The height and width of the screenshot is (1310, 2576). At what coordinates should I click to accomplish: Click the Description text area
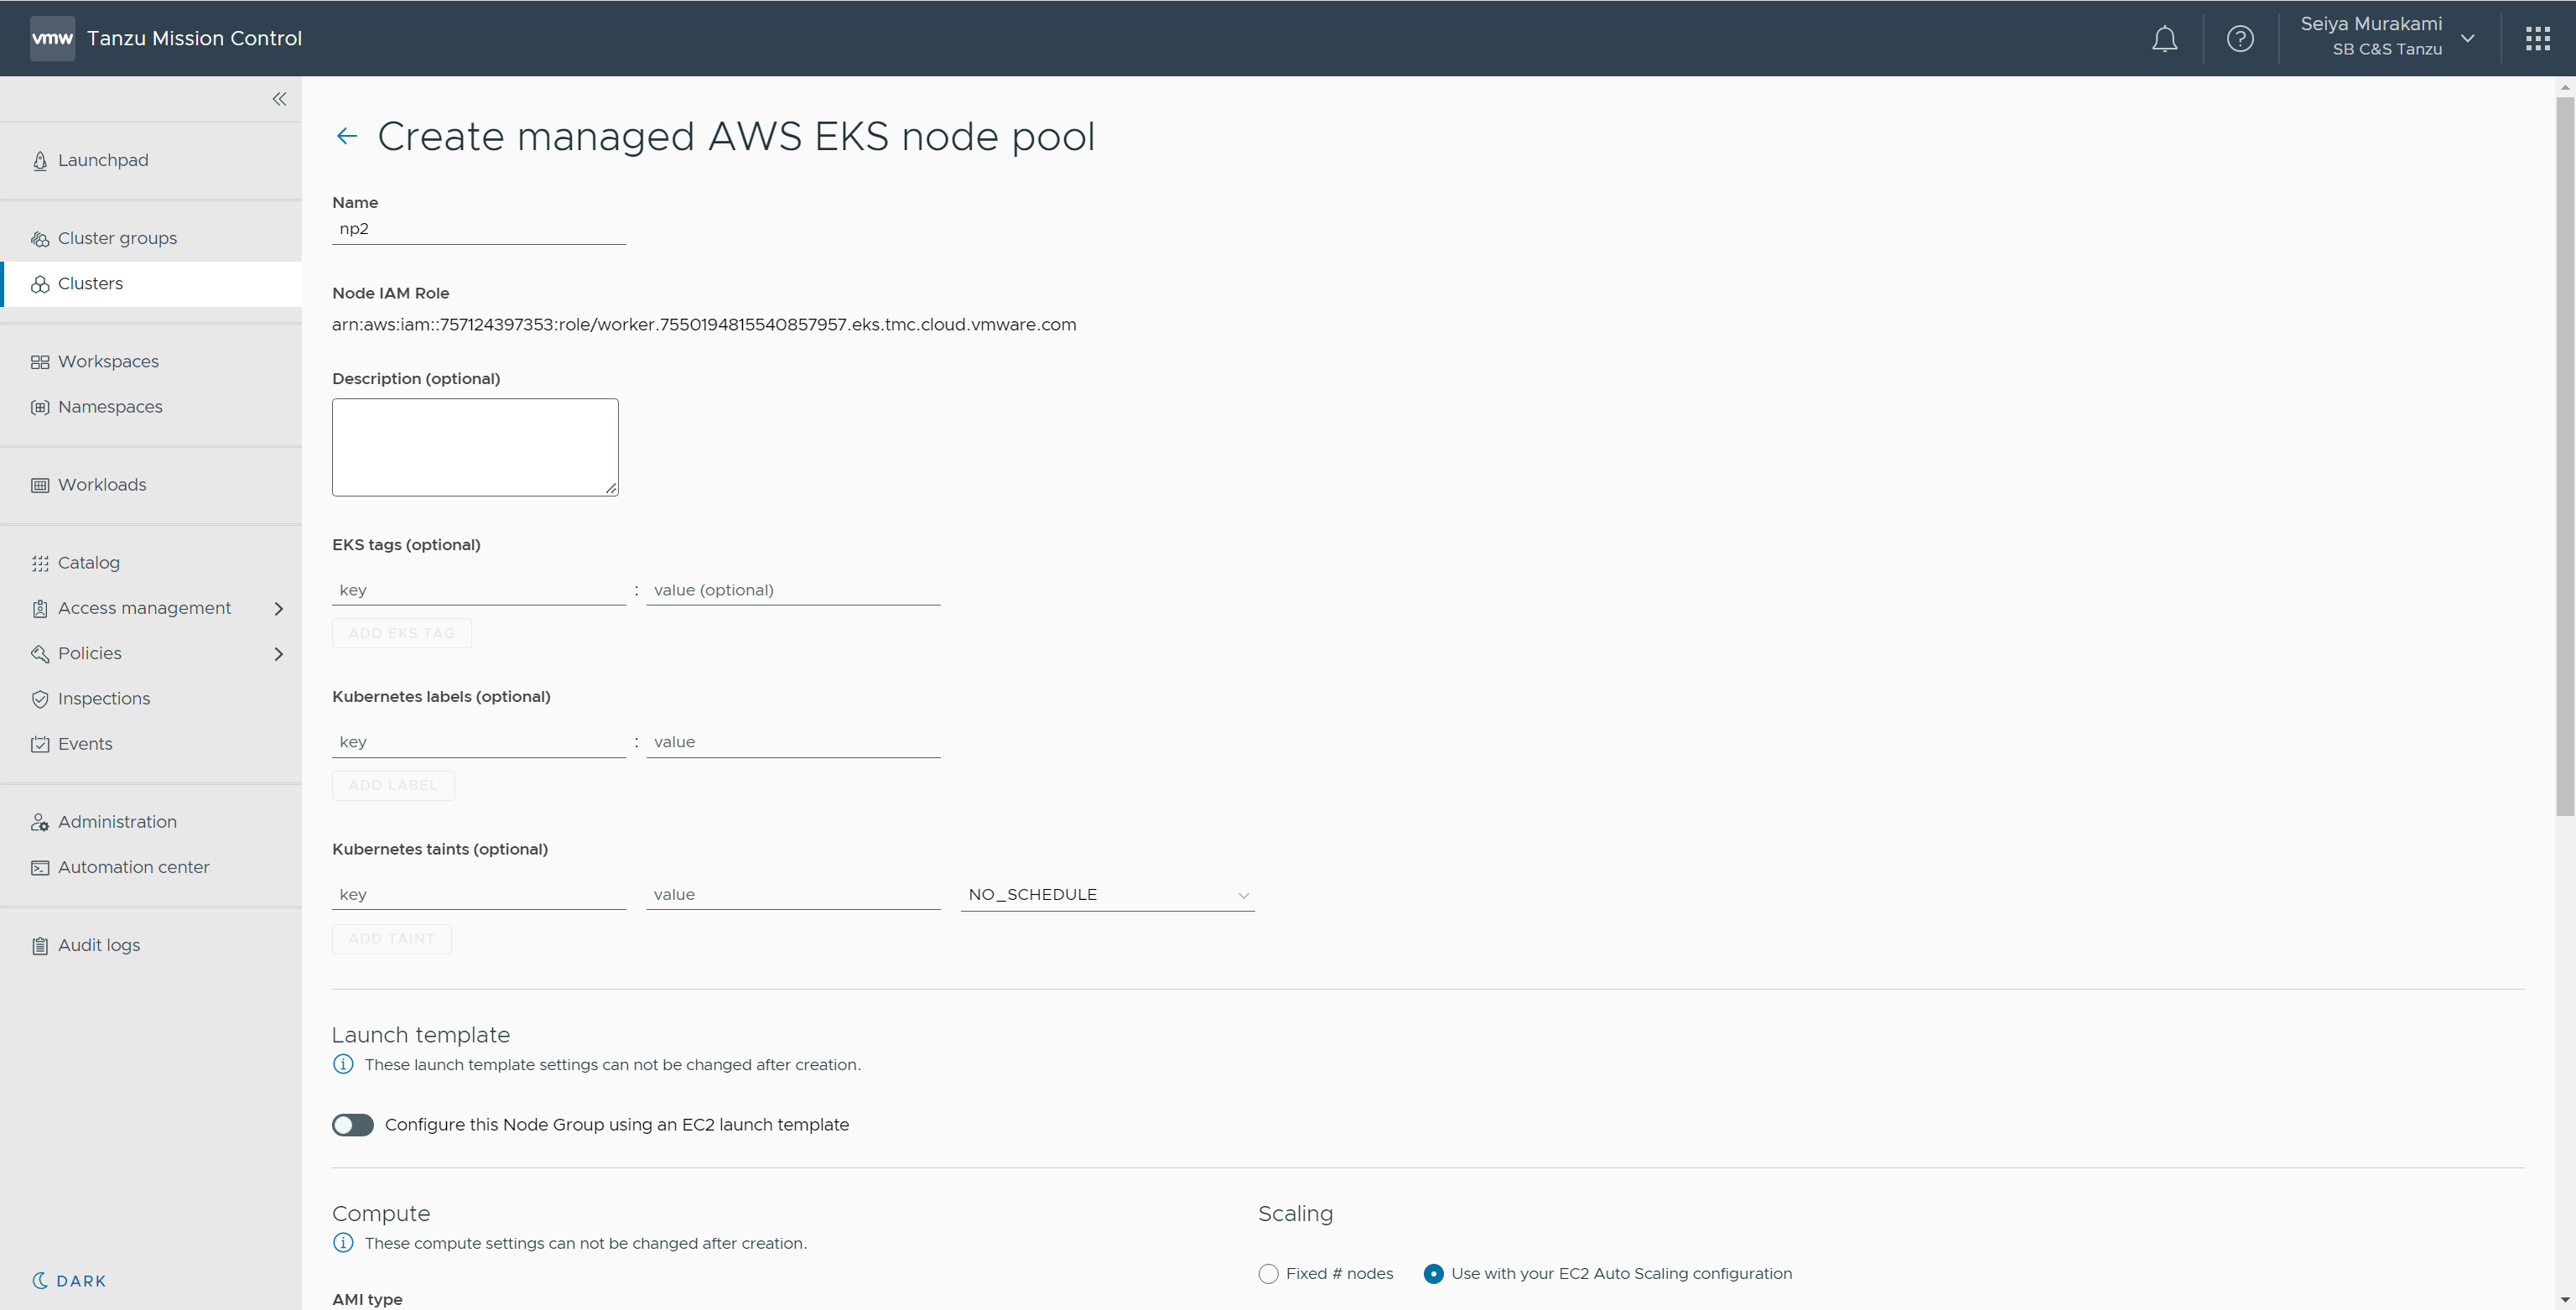coord(475,447)
